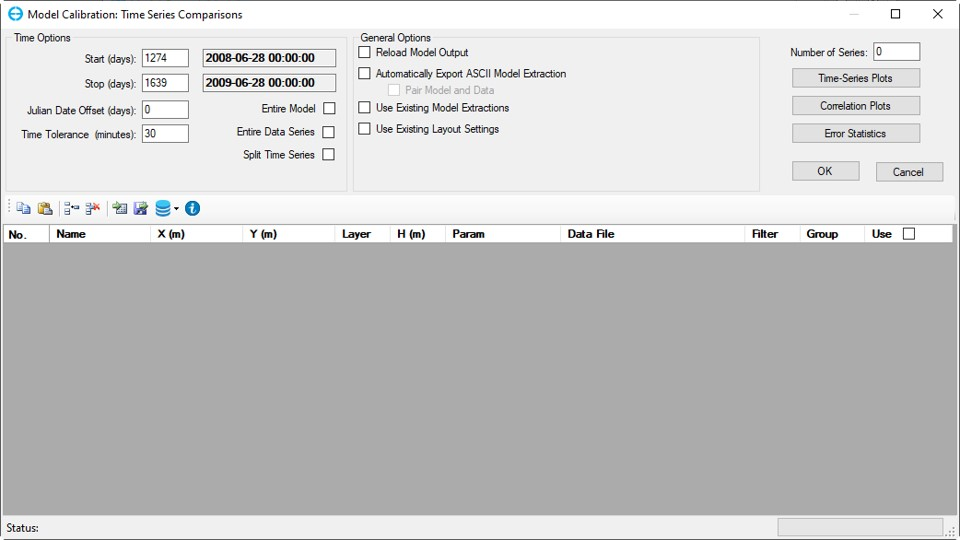The image size is (960, 540).
Task: Open Time-Series Plots
Action: 856,78
